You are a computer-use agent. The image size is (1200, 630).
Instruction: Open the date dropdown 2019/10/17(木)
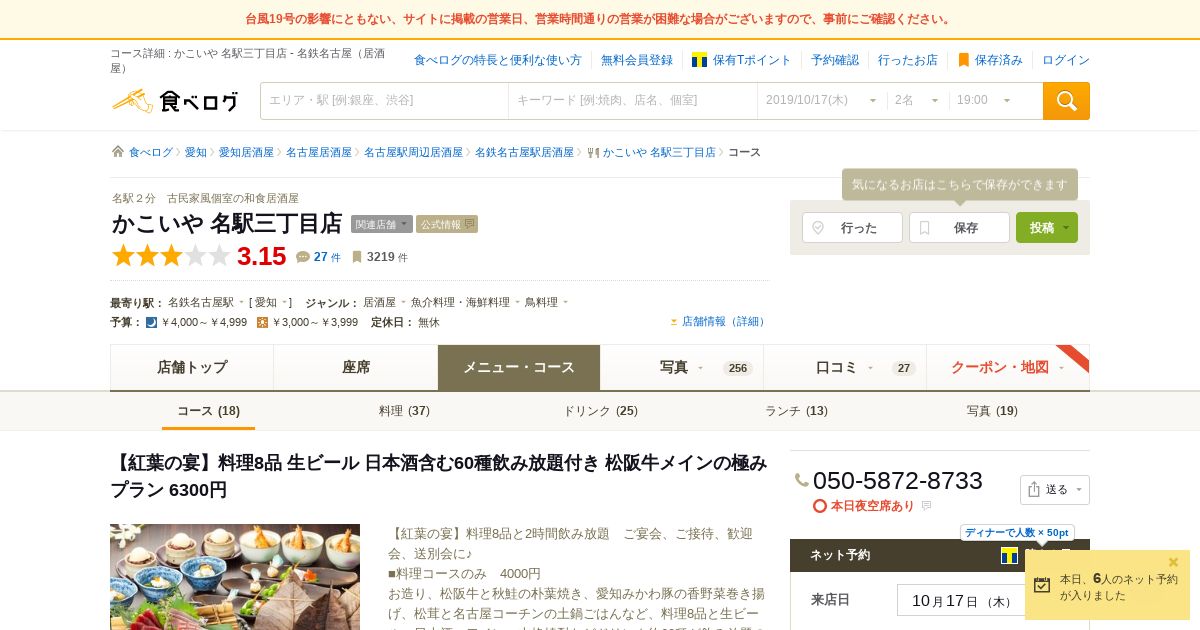click(x=822, y=101)
